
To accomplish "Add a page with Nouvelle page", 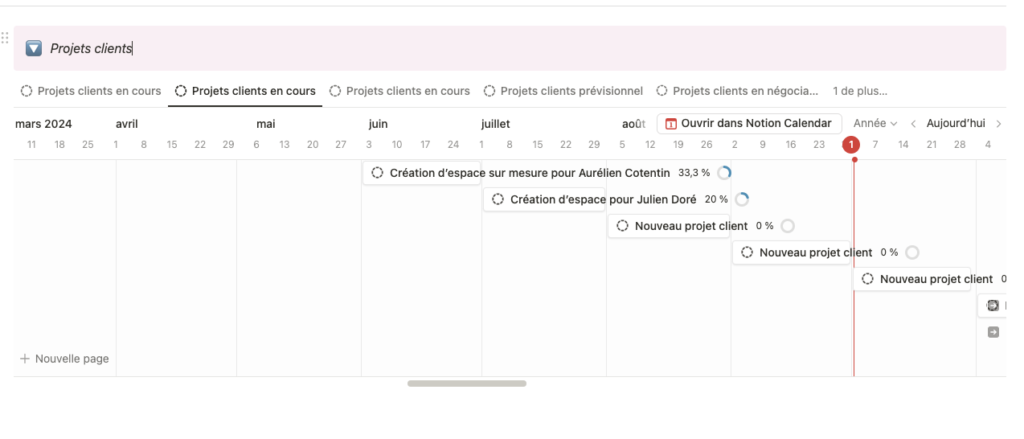I will point(65,359).
